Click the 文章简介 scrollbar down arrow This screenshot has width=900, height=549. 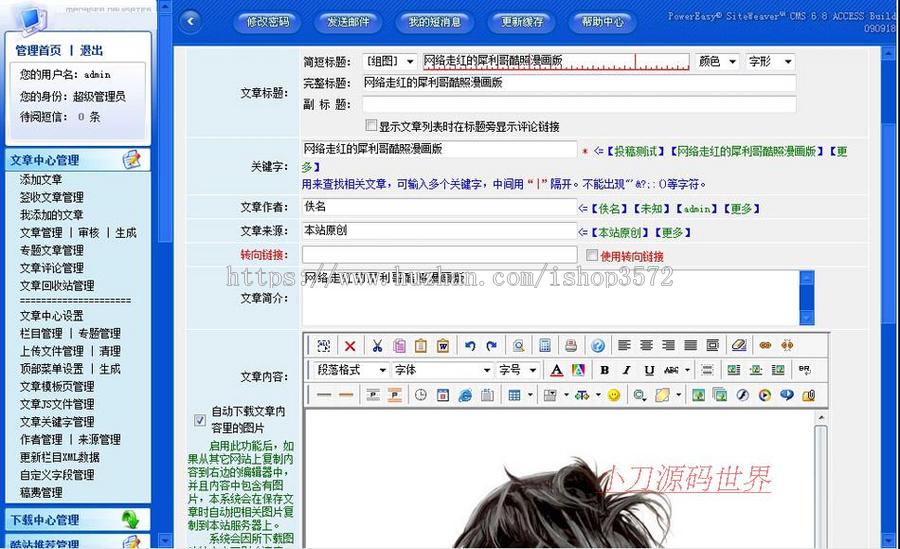coord(807,318)
